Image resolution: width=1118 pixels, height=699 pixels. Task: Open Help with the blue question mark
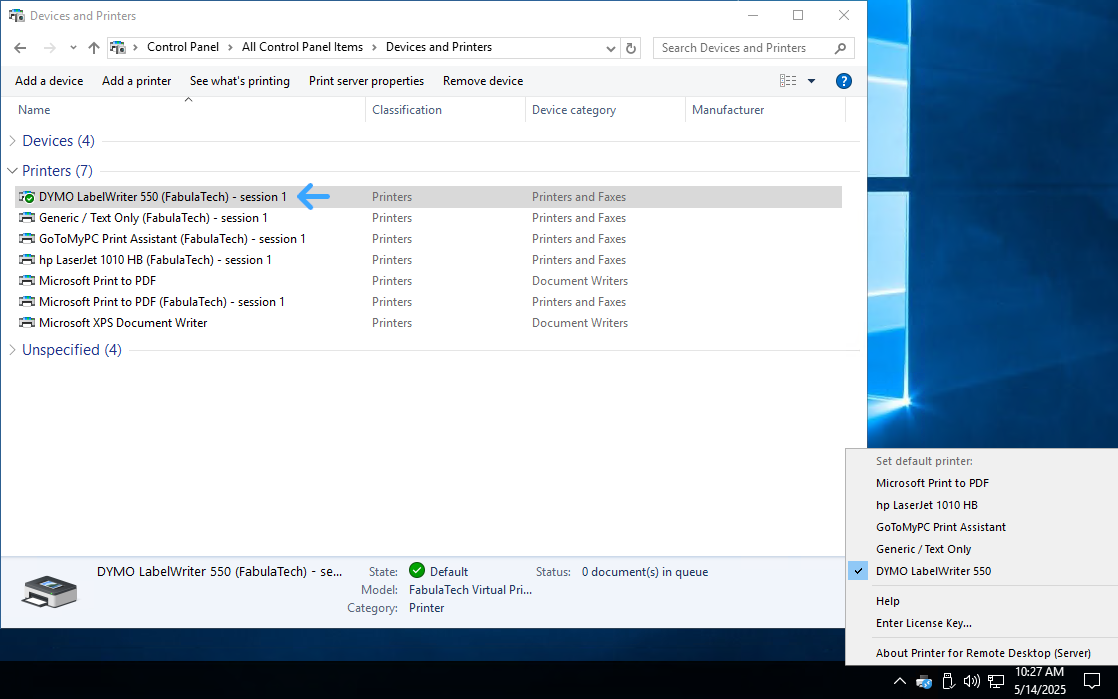[843, 81]
